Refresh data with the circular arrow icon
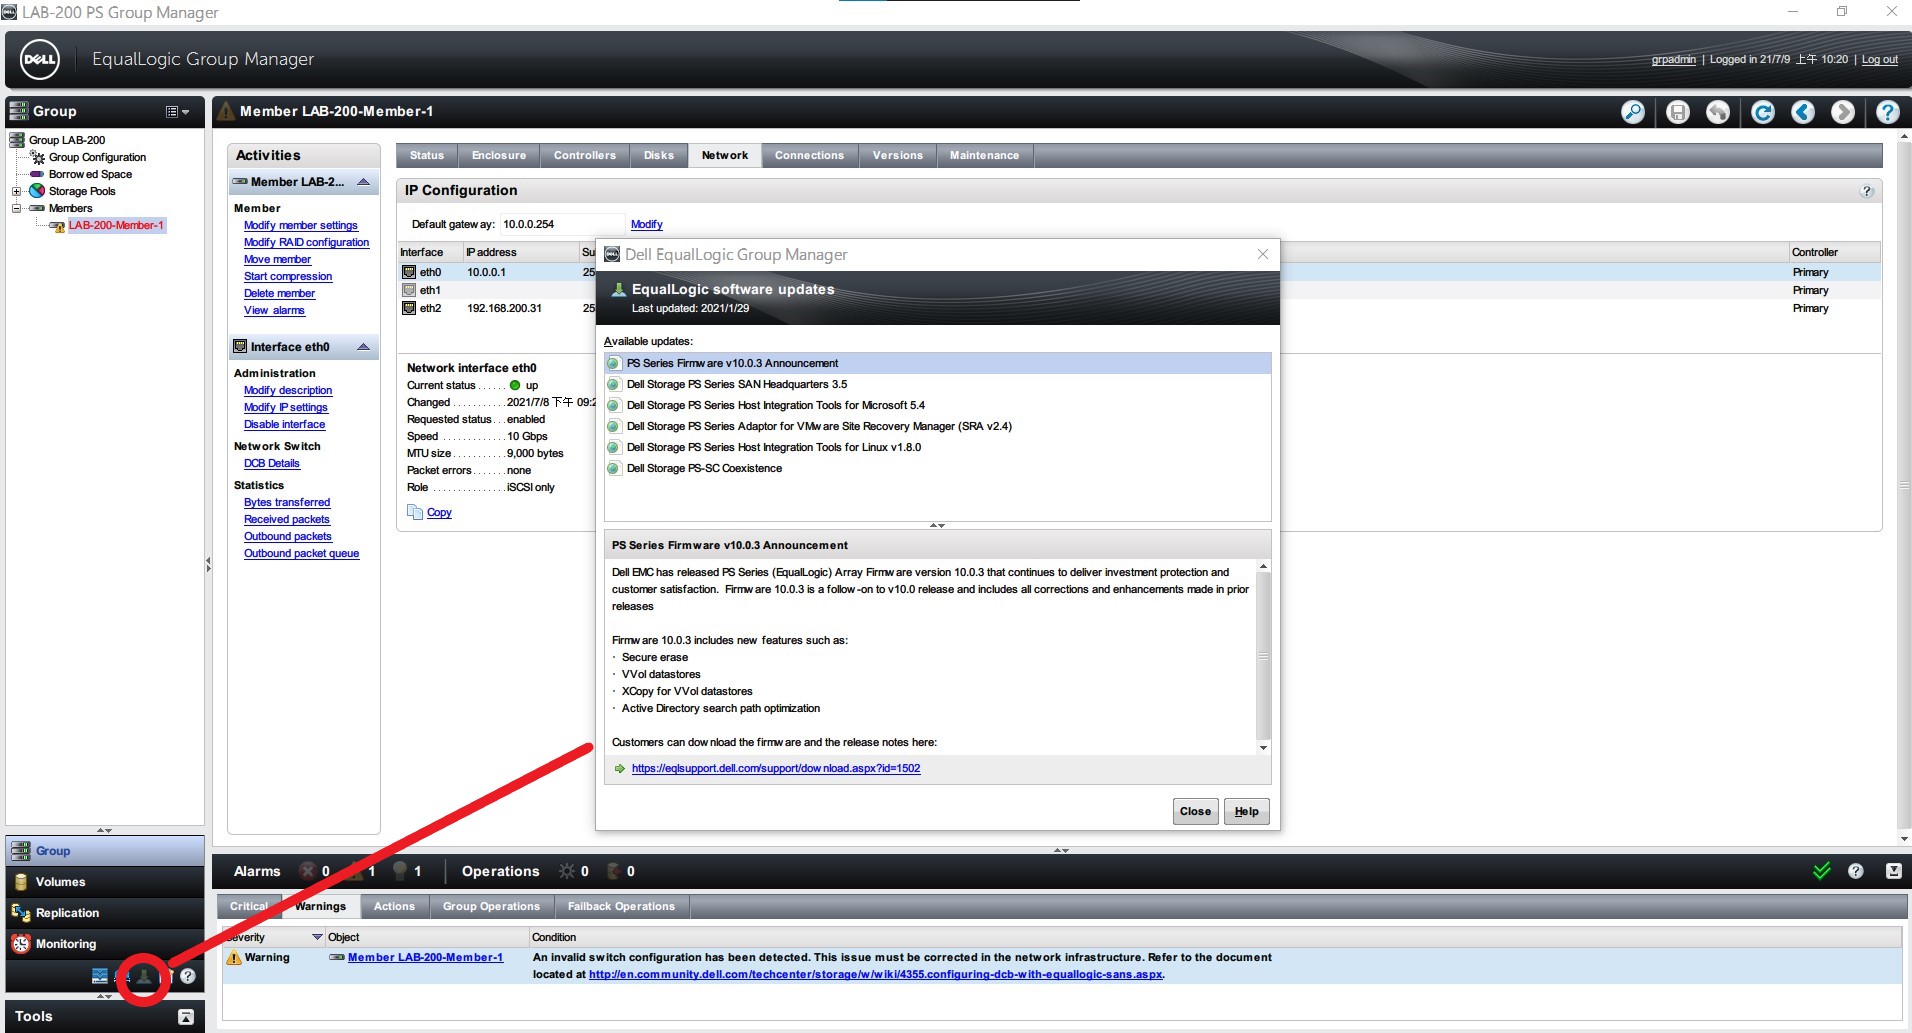 (x=1763, y=112)
